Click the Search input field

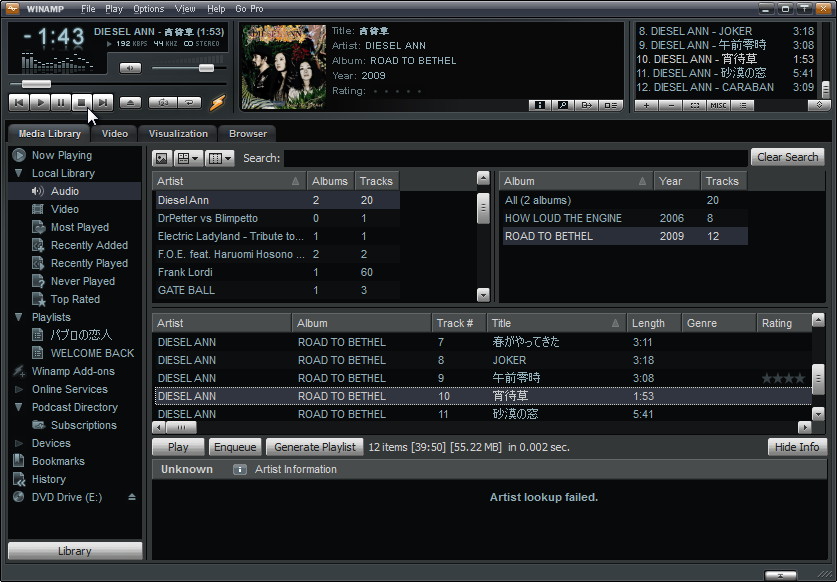[x=515, y=158]
